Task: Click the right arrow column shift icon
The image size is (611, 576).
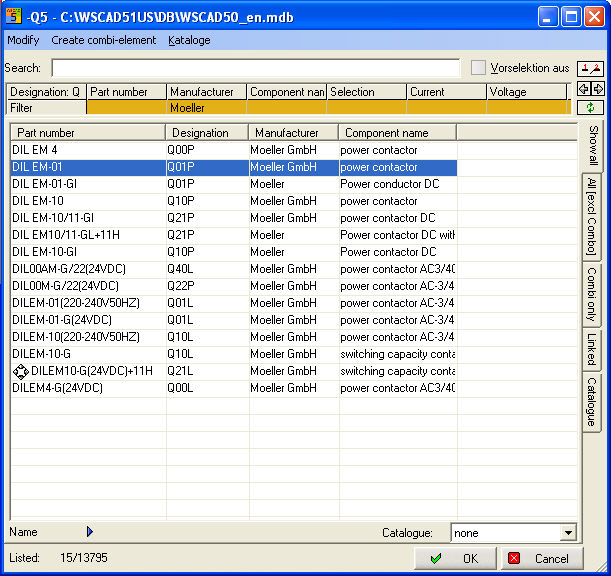Action: [x=598, y=89]
